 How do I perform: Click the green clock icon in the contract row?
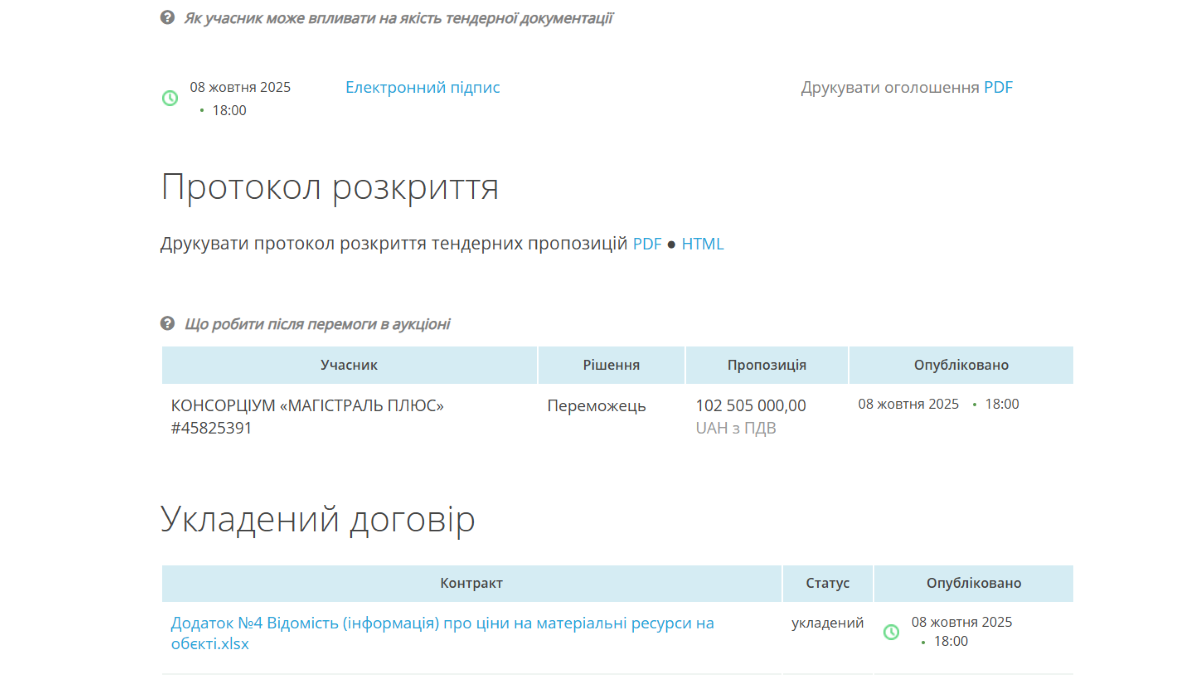[x=891, y=632]
